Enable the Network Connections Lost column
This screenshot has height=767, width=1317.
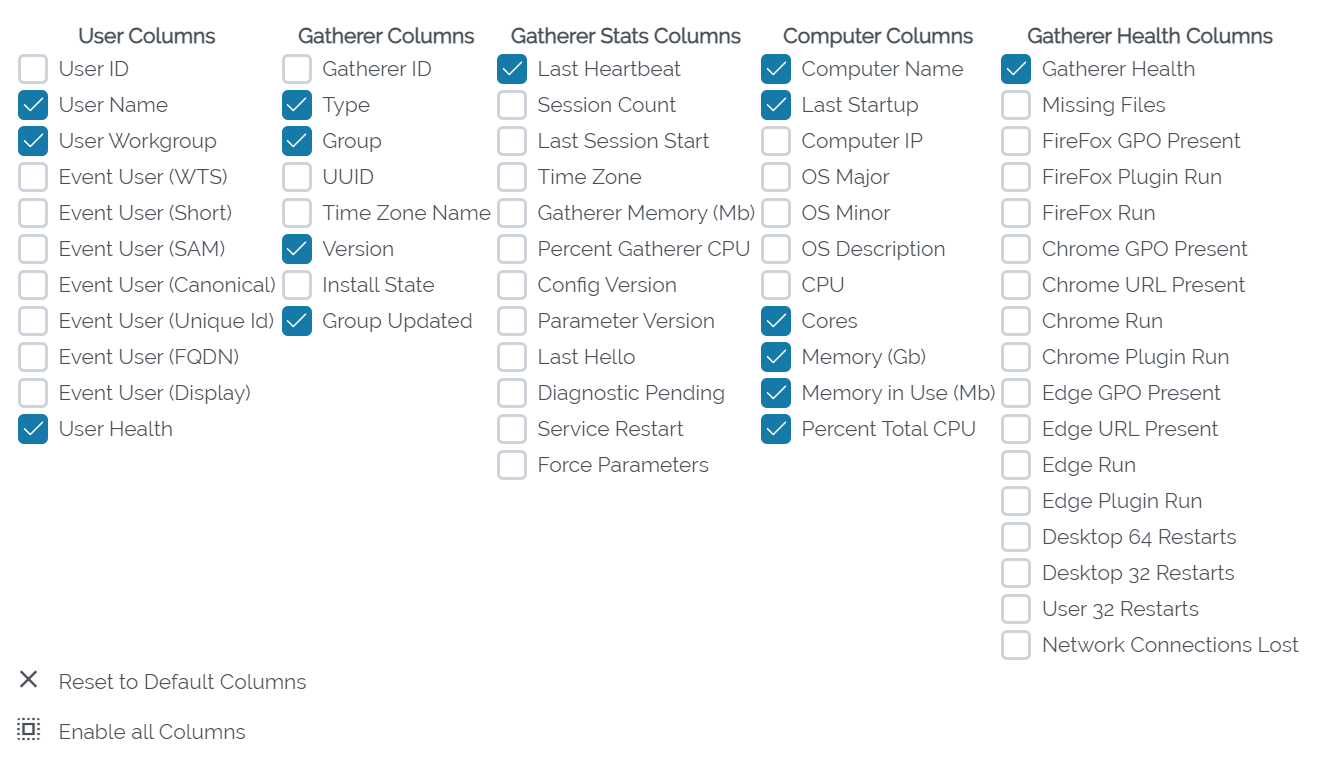coord(1015,644)
